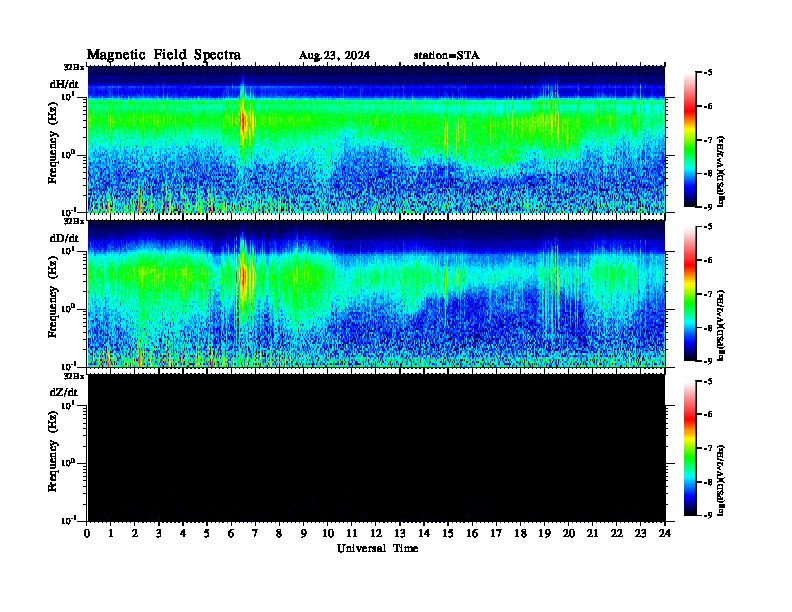792x612 pixels.
Task: Click the '19' hour tick label
Action: pyautogui.click(x=544, y=533)
